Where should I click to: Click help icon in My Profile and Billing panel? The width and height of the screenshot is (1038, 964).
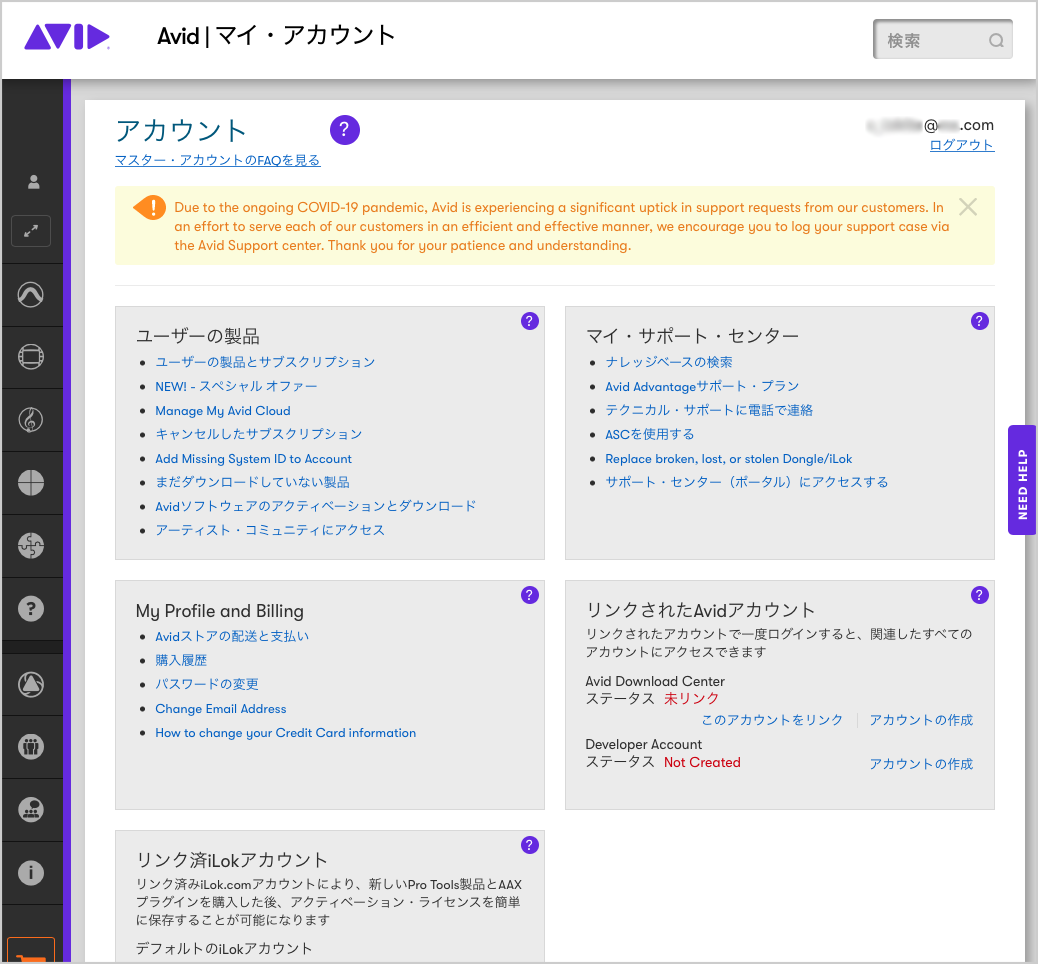click(530, 595)
